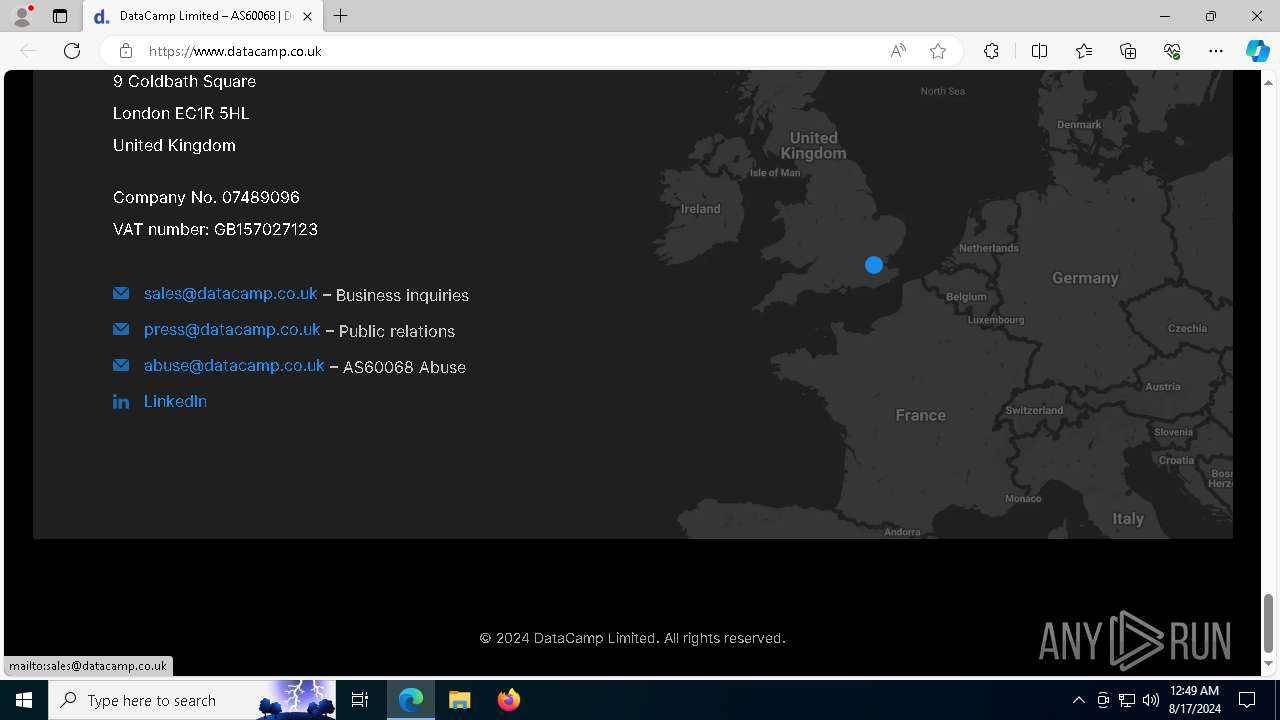Open a new browser tab
The width and height of the screenshot is (1280, 720).
coord(341,16)
